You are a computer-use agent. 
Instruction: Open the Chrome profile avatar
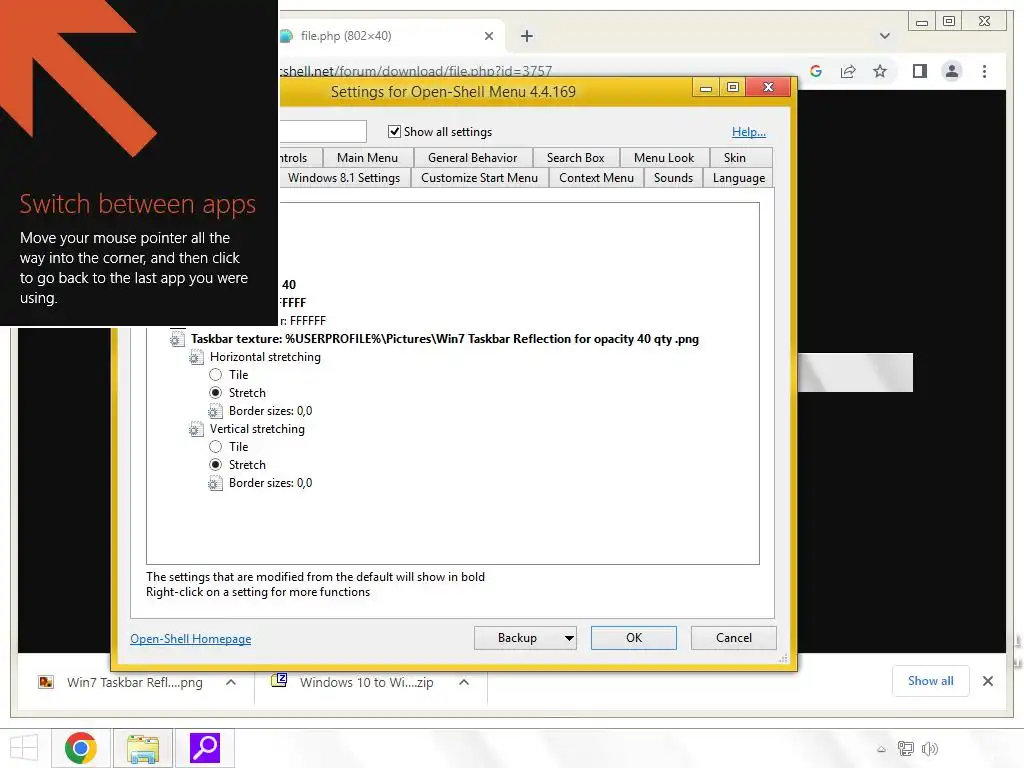(x=952, y=71)
